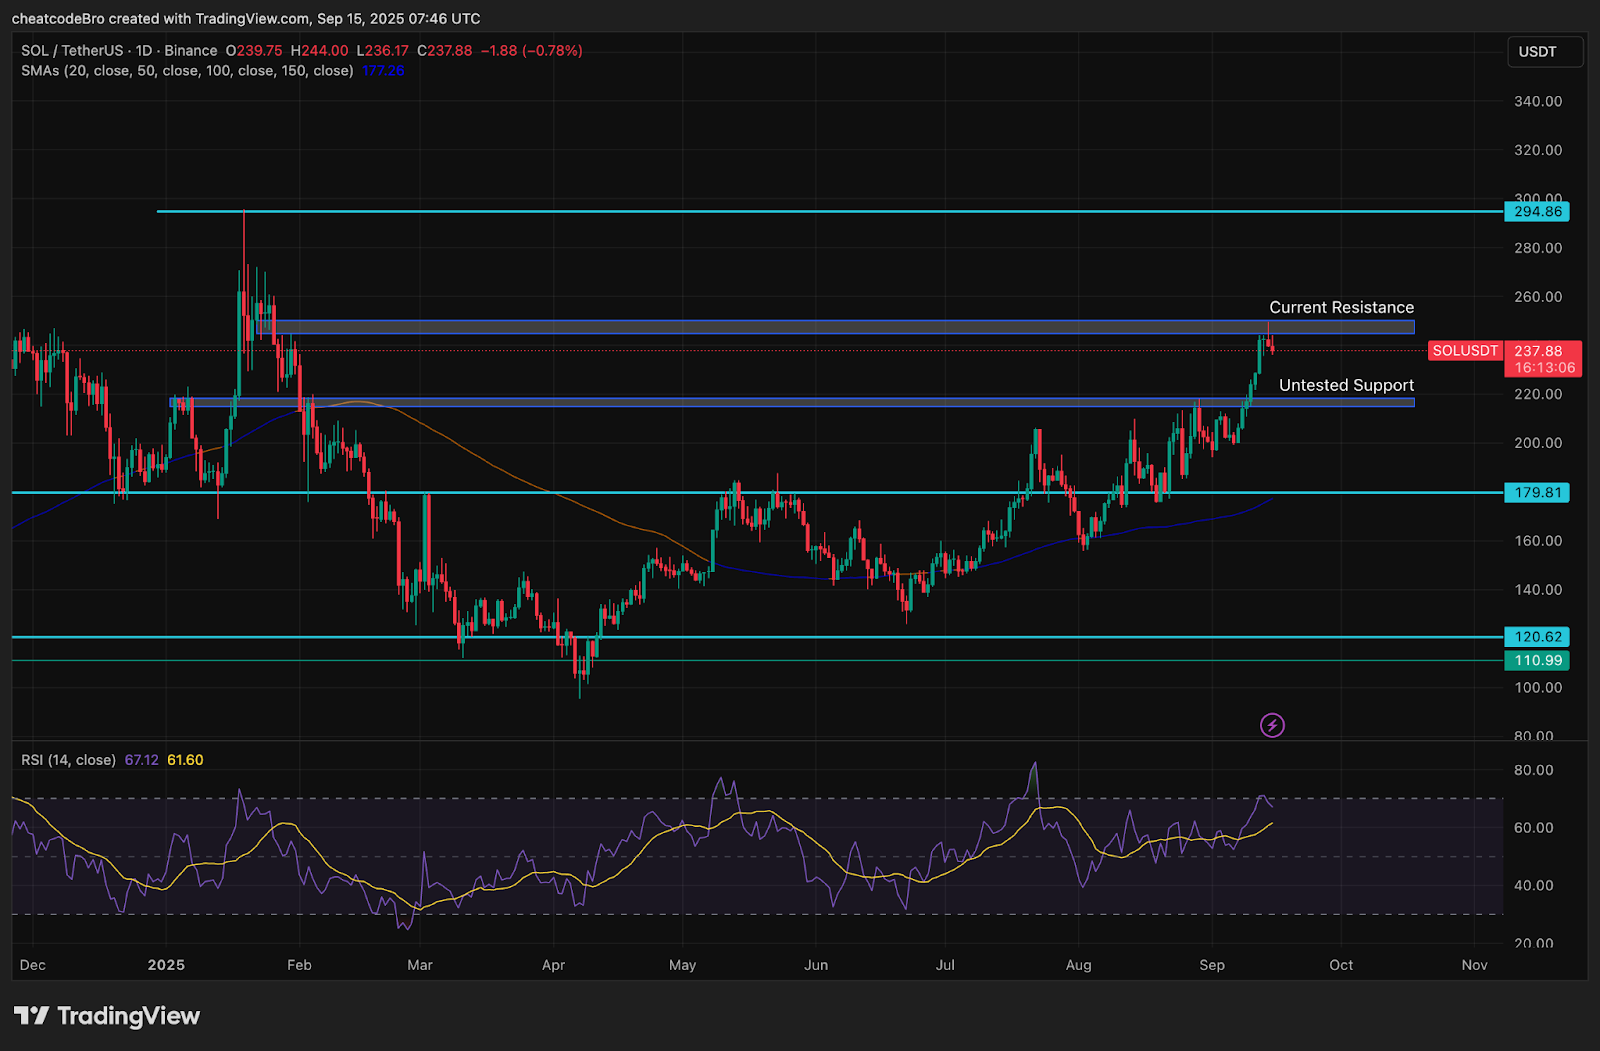This screenshot has width=1600, height=1051.
Task: Select the SOLUSDT price tag on axis
Action: [x=1464, y=351]
